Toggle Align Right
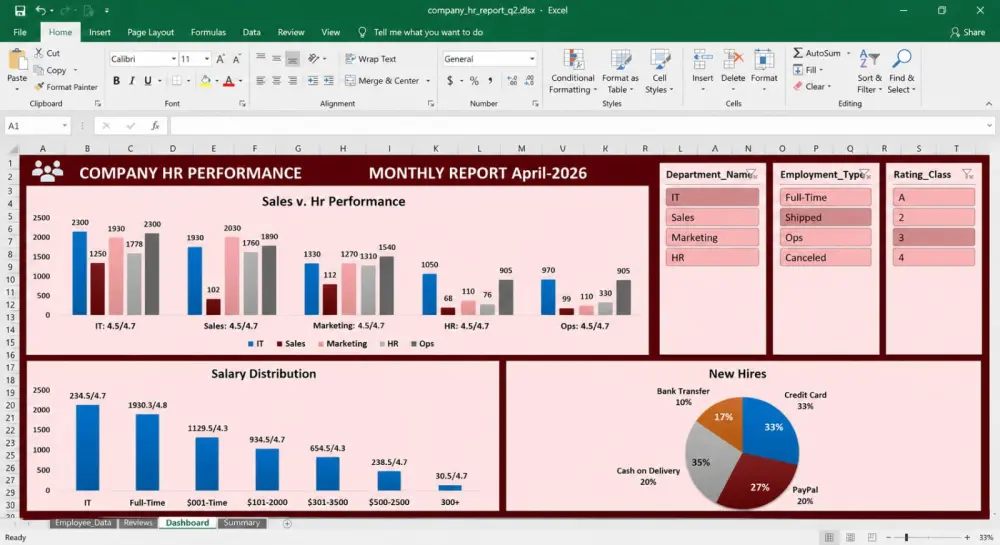Image resolution: width=1000 pixels, height=545 pixels. 292,80
